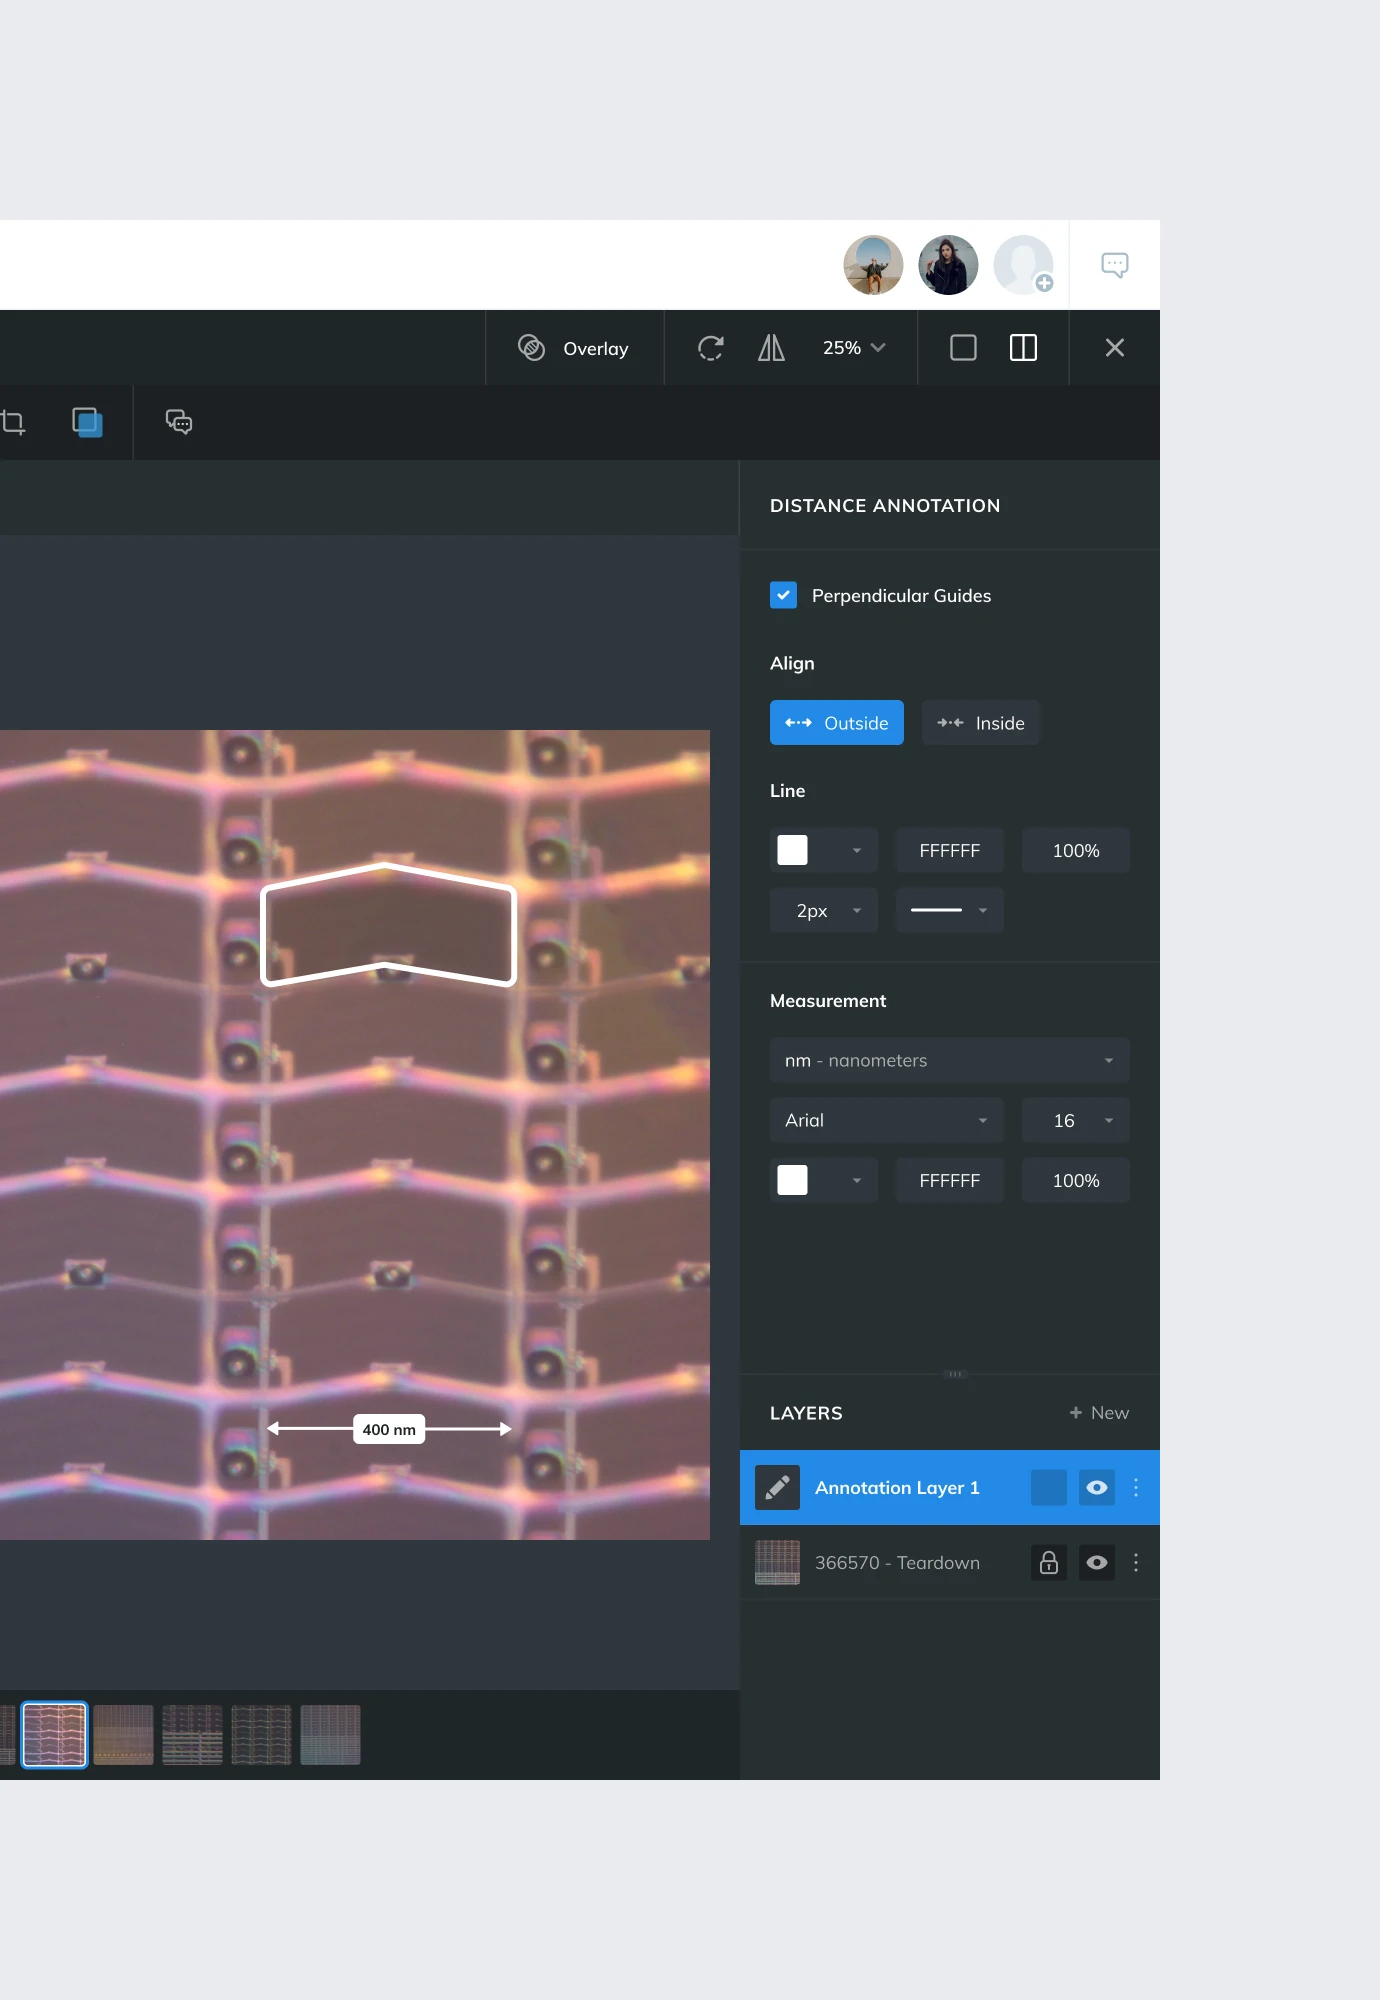Add a new layer with New
The image size is (1380, 2000).
click(1099, 1413)
